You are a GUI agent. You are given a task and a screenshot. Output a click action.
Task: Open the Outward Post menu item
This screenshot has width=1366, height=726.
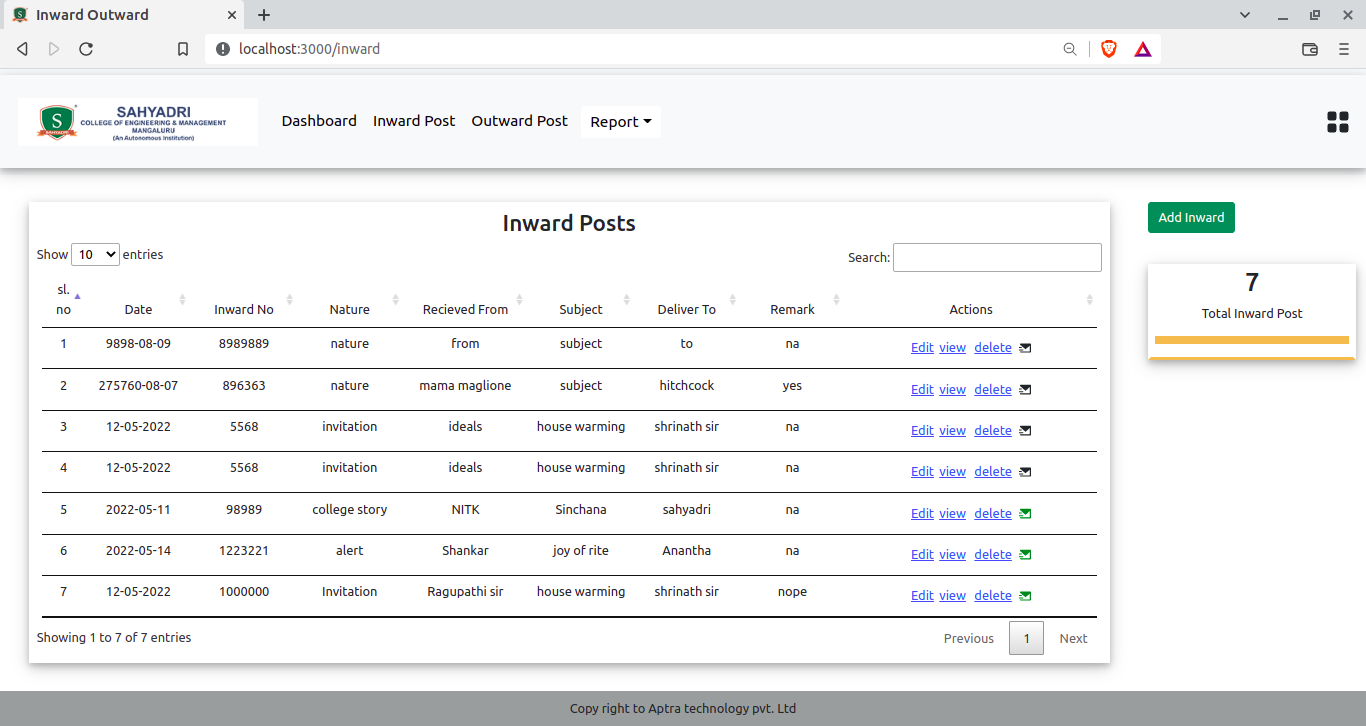(x=519, y=121)
